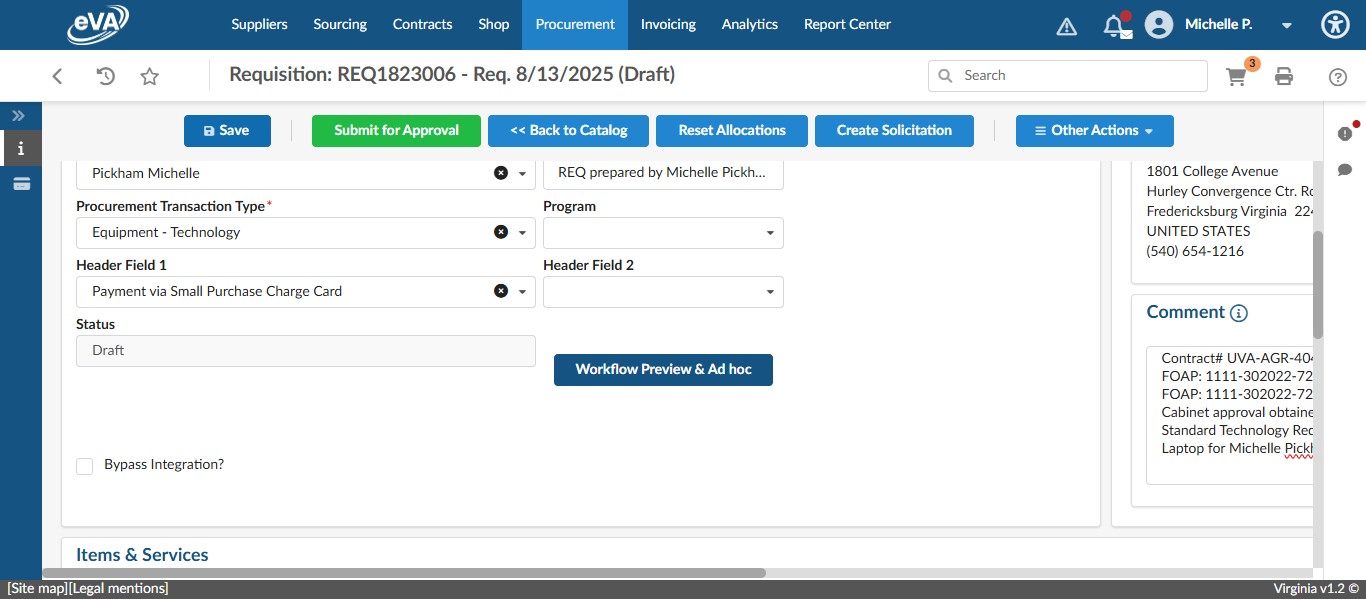View history using the clock icon
The width and height of the screenshot is (1366, 599).
(104, 75)
